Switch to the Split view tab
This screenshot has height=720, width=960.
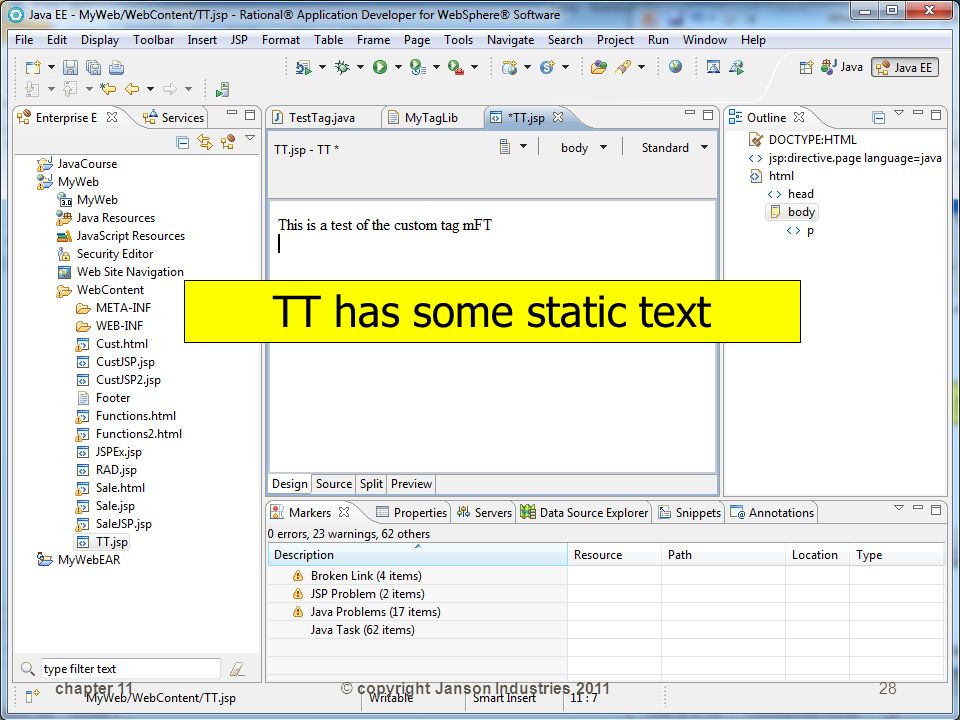(371, 484)
